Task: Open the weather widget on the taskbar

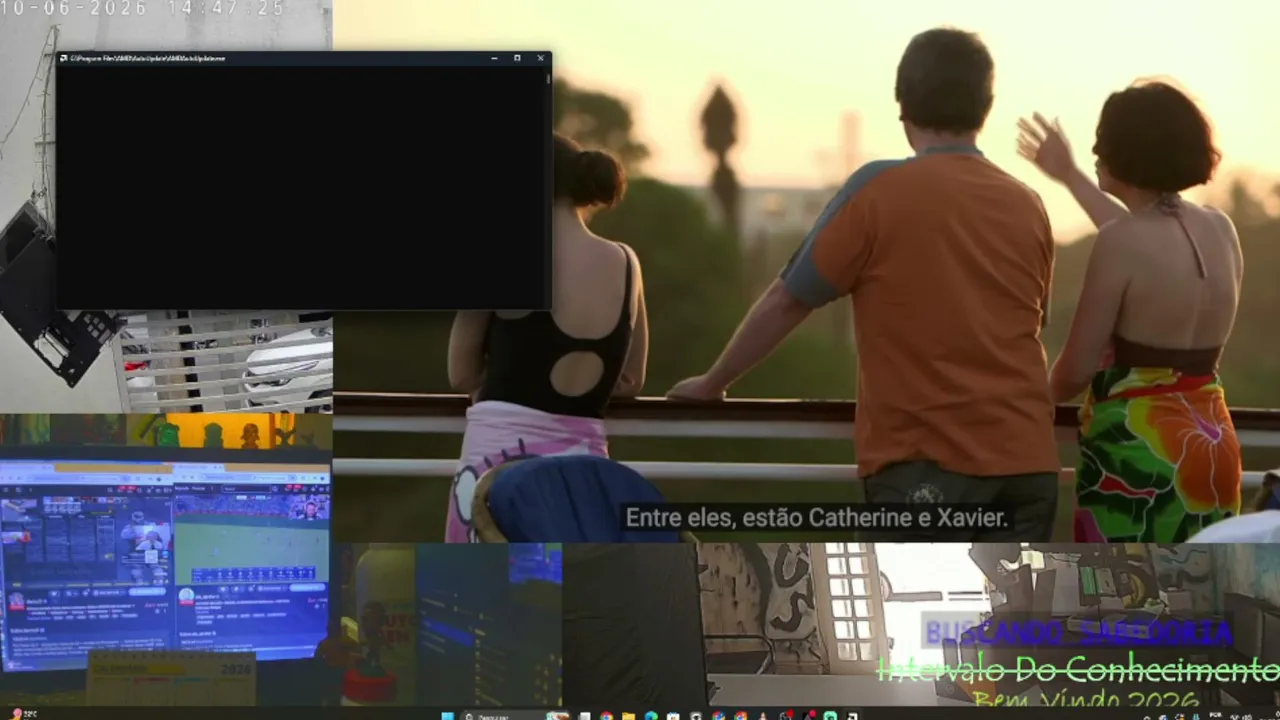Action: (x=24, y=714)
